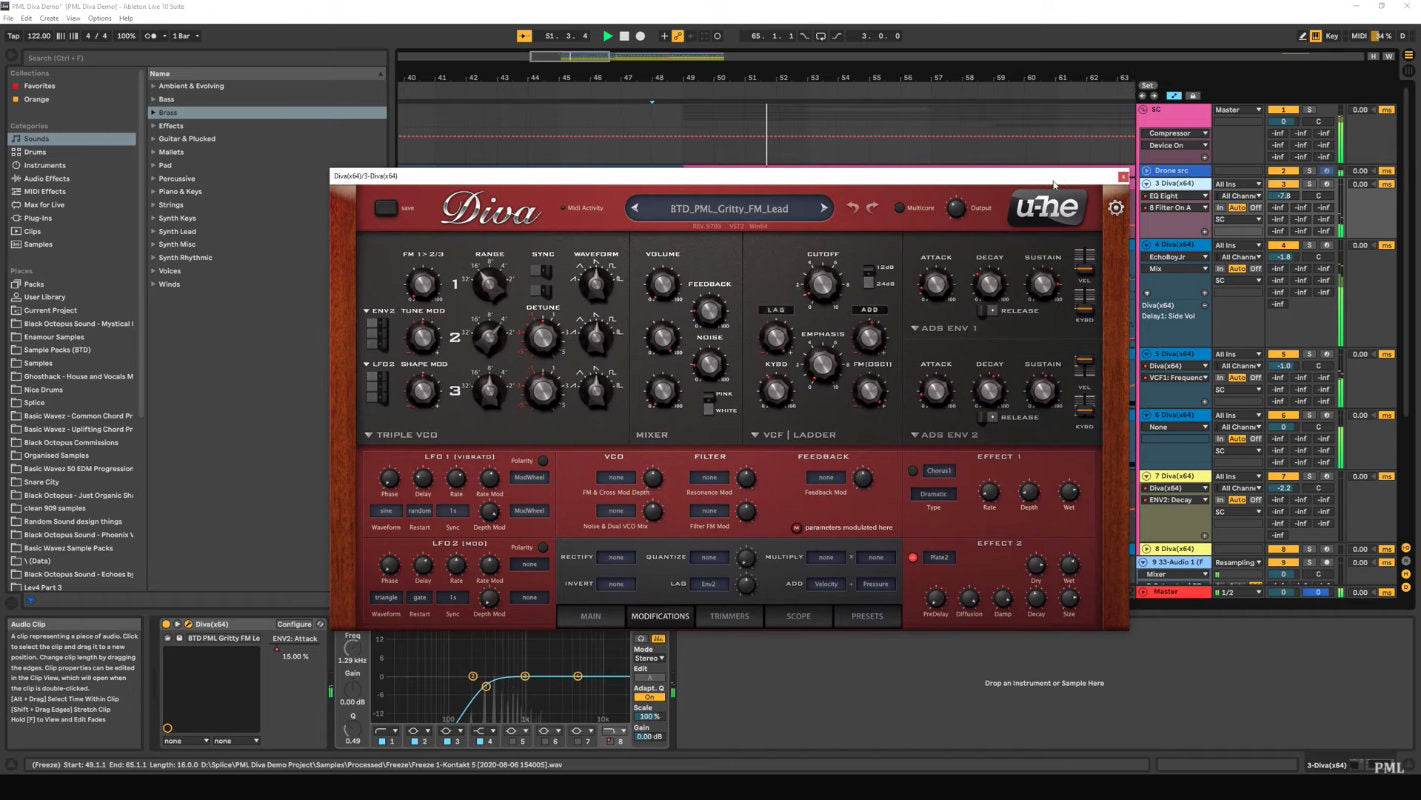
Task: Switch to the PRESETS tab in Diva
Action: (867, 616)
